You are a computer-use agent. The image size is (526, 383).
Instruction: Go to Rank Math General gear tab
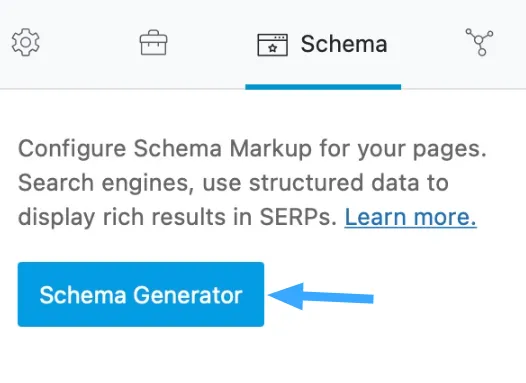(25, 43)
